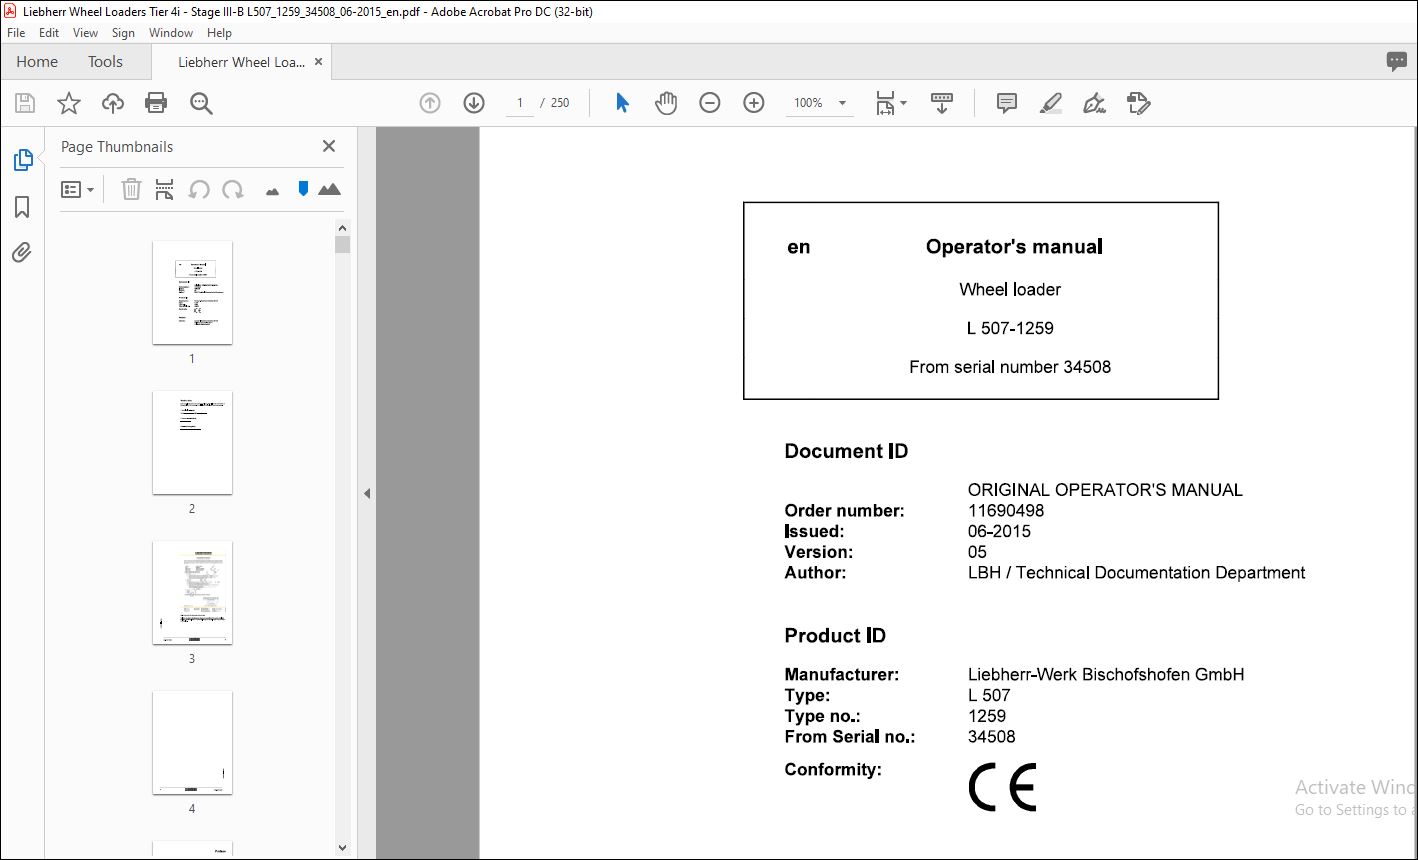
Task: Select the Liebherr Wheel Loaders document tab
Action: coord(241,62)
